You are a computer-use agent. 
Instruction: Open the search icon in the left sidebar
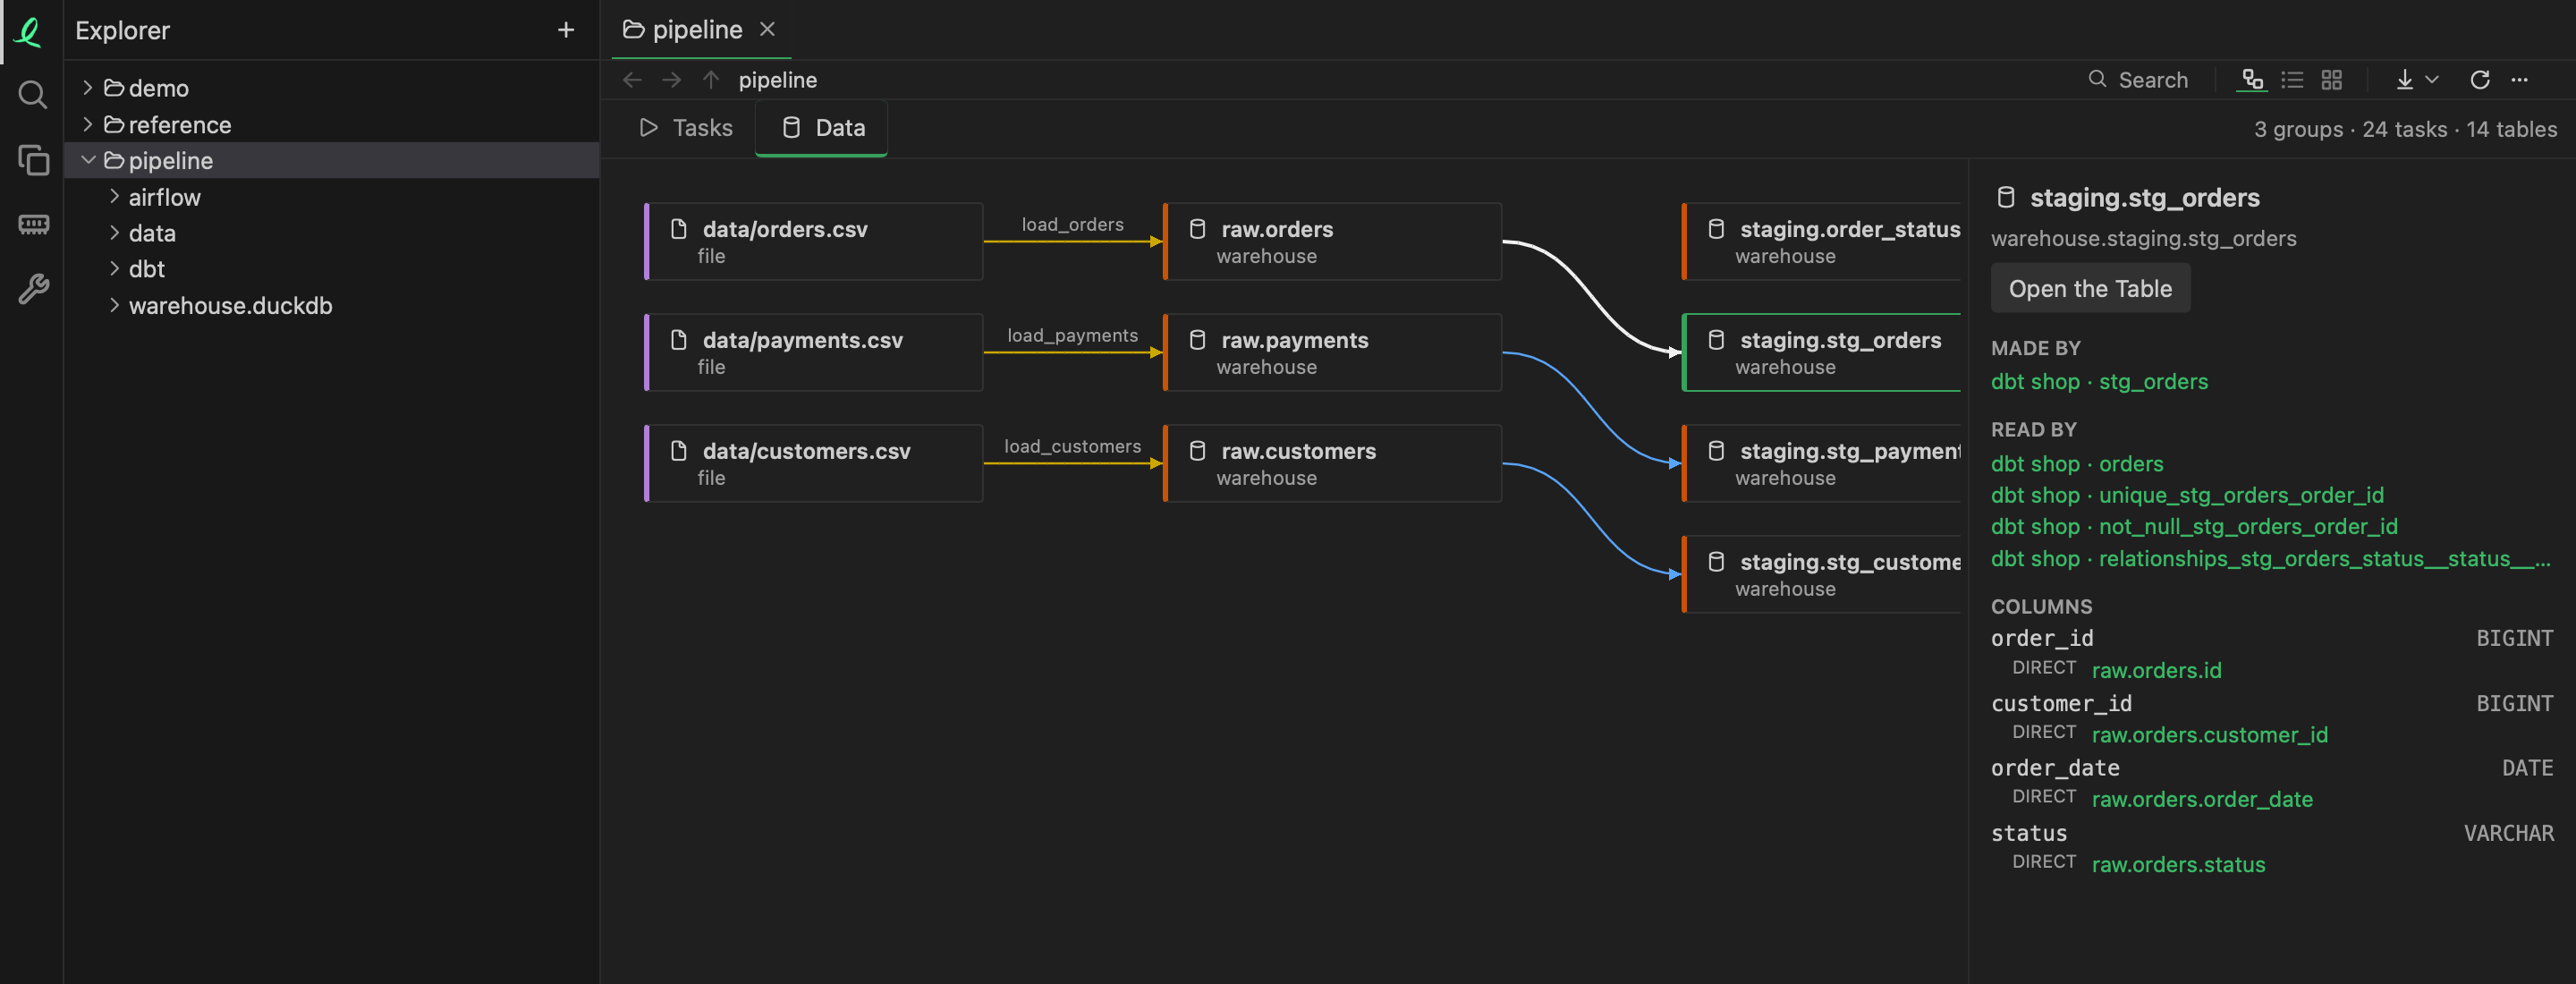point(32,95)
